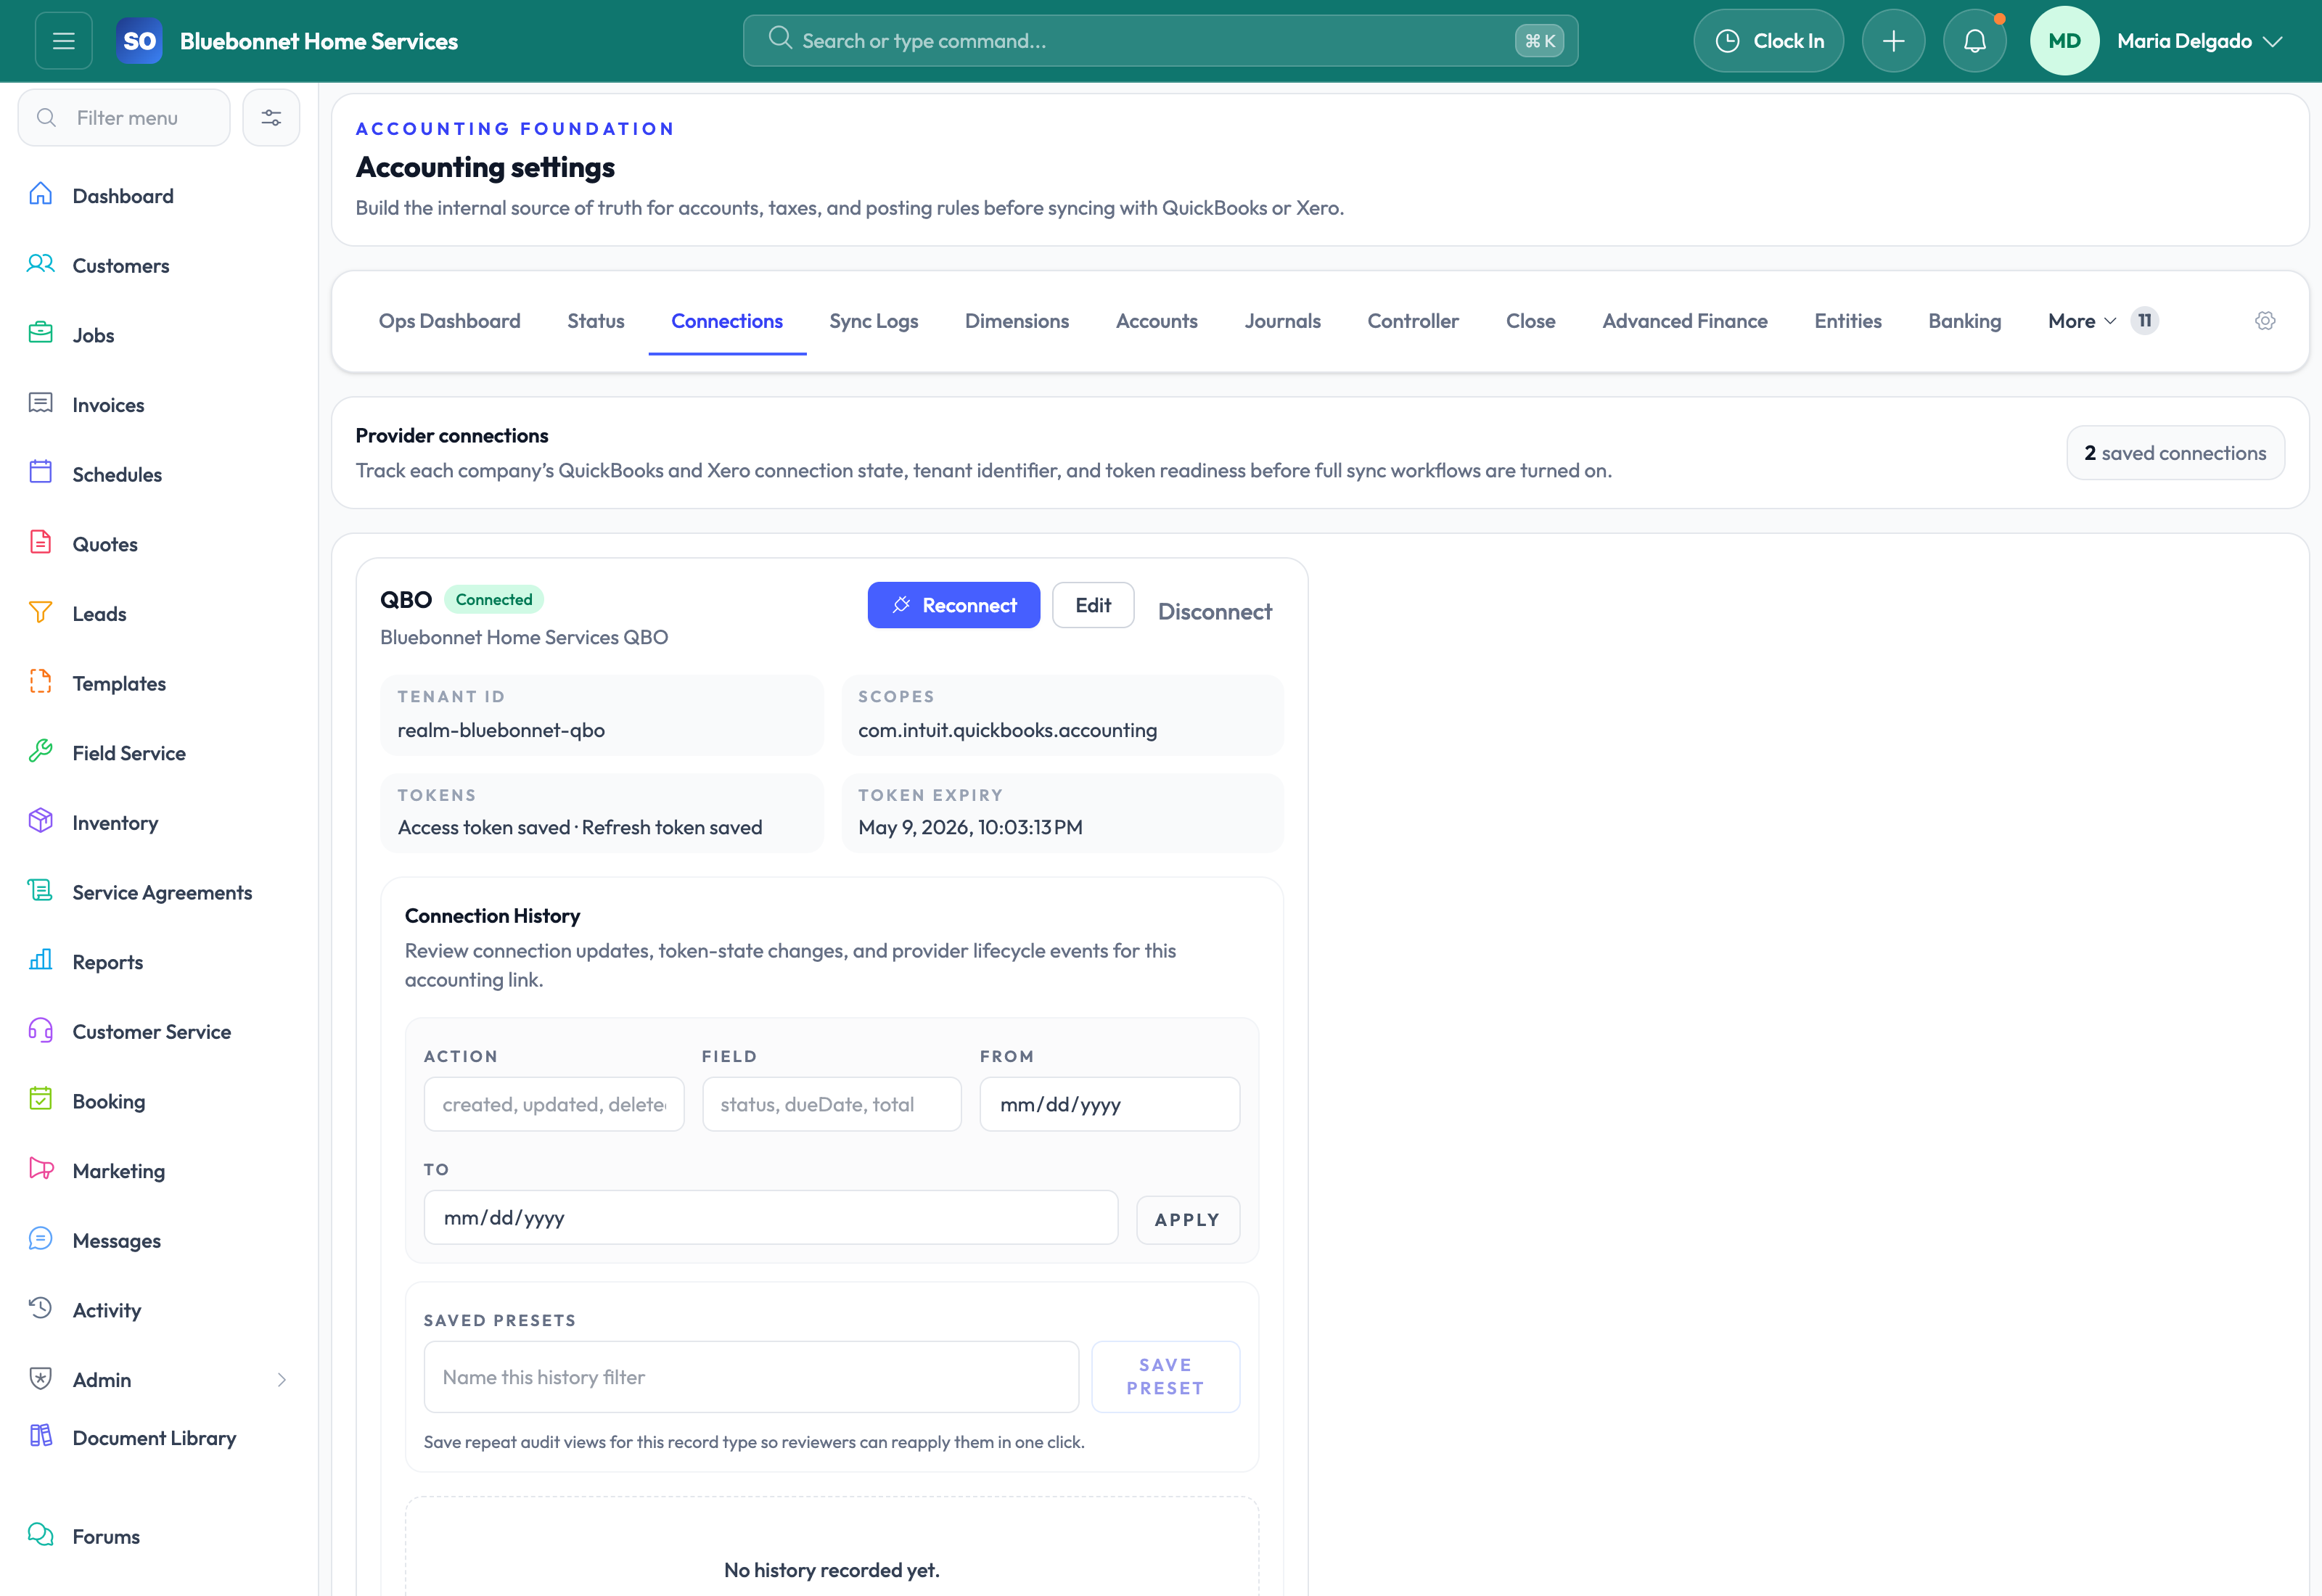2322x1596 pixels.
Task: Open the Close tab
Action: click(1531, 321)
